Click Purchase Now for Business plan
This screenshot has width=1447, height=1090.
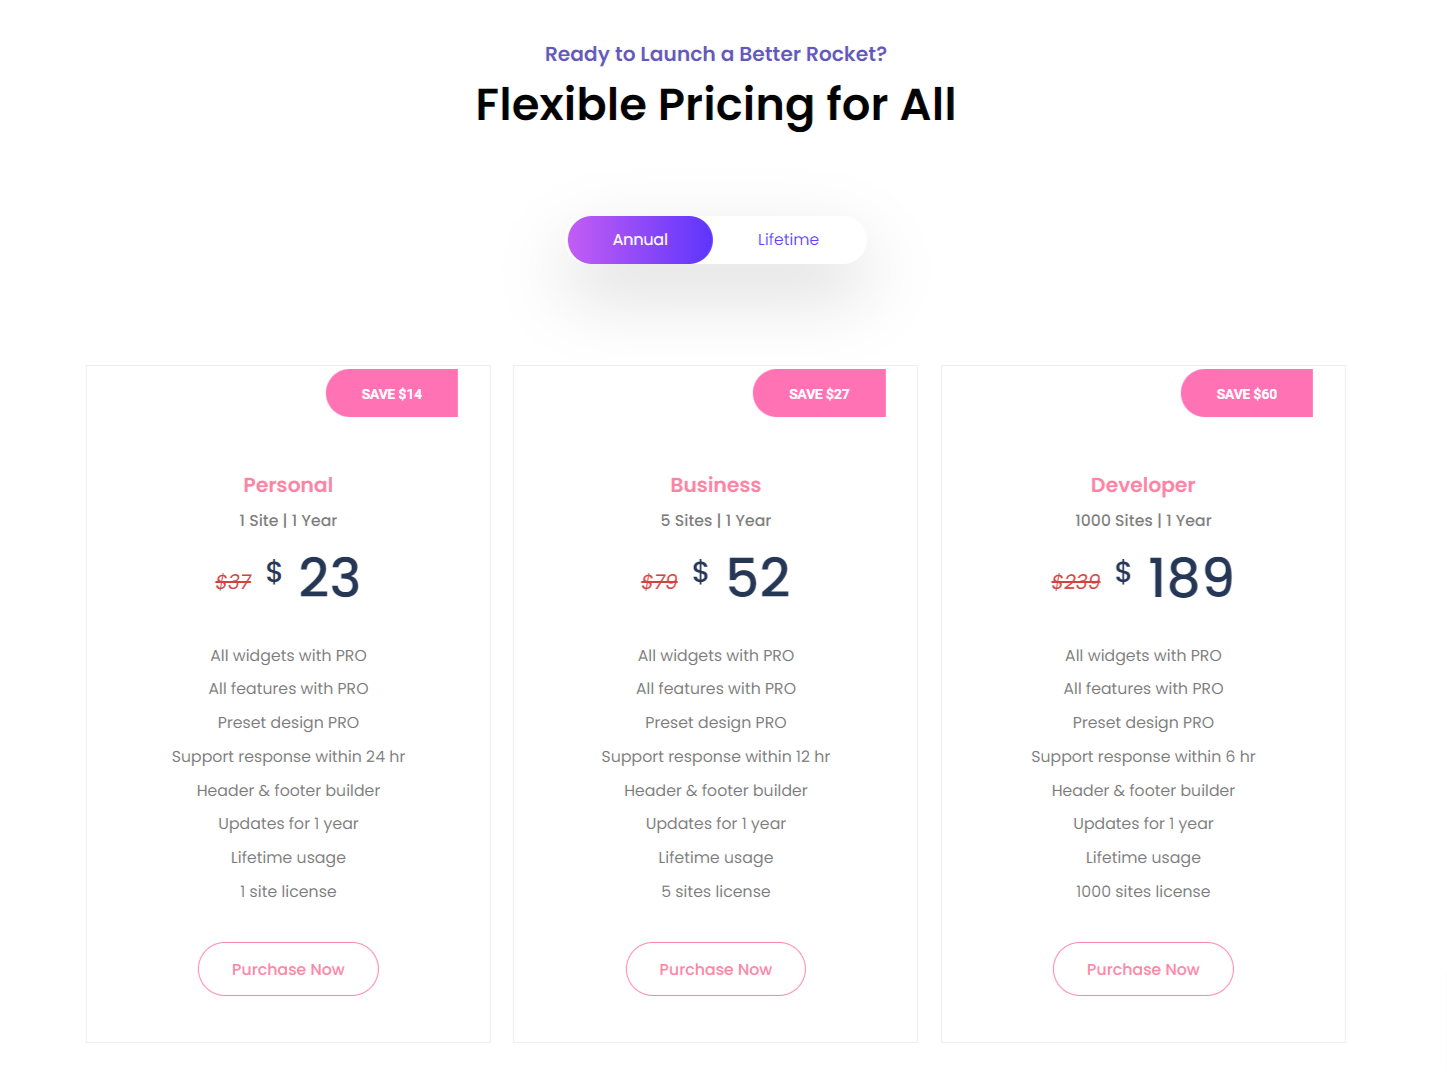coord(716,969)
